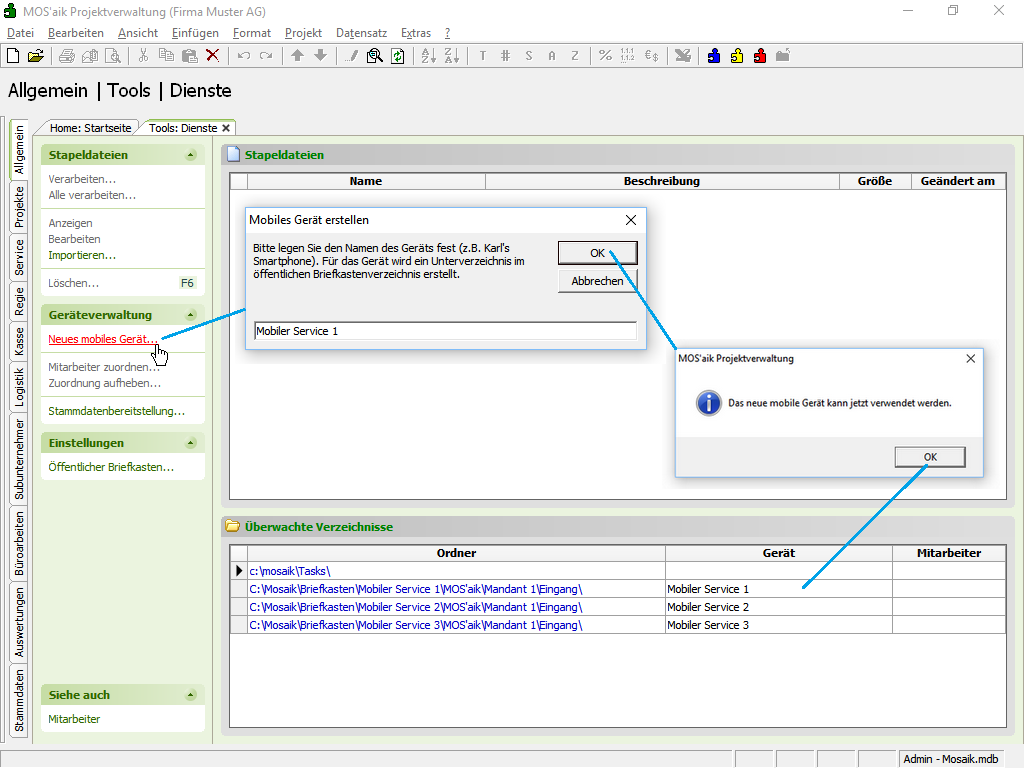Click the red X delete icon in toolbar

(212, 56)
